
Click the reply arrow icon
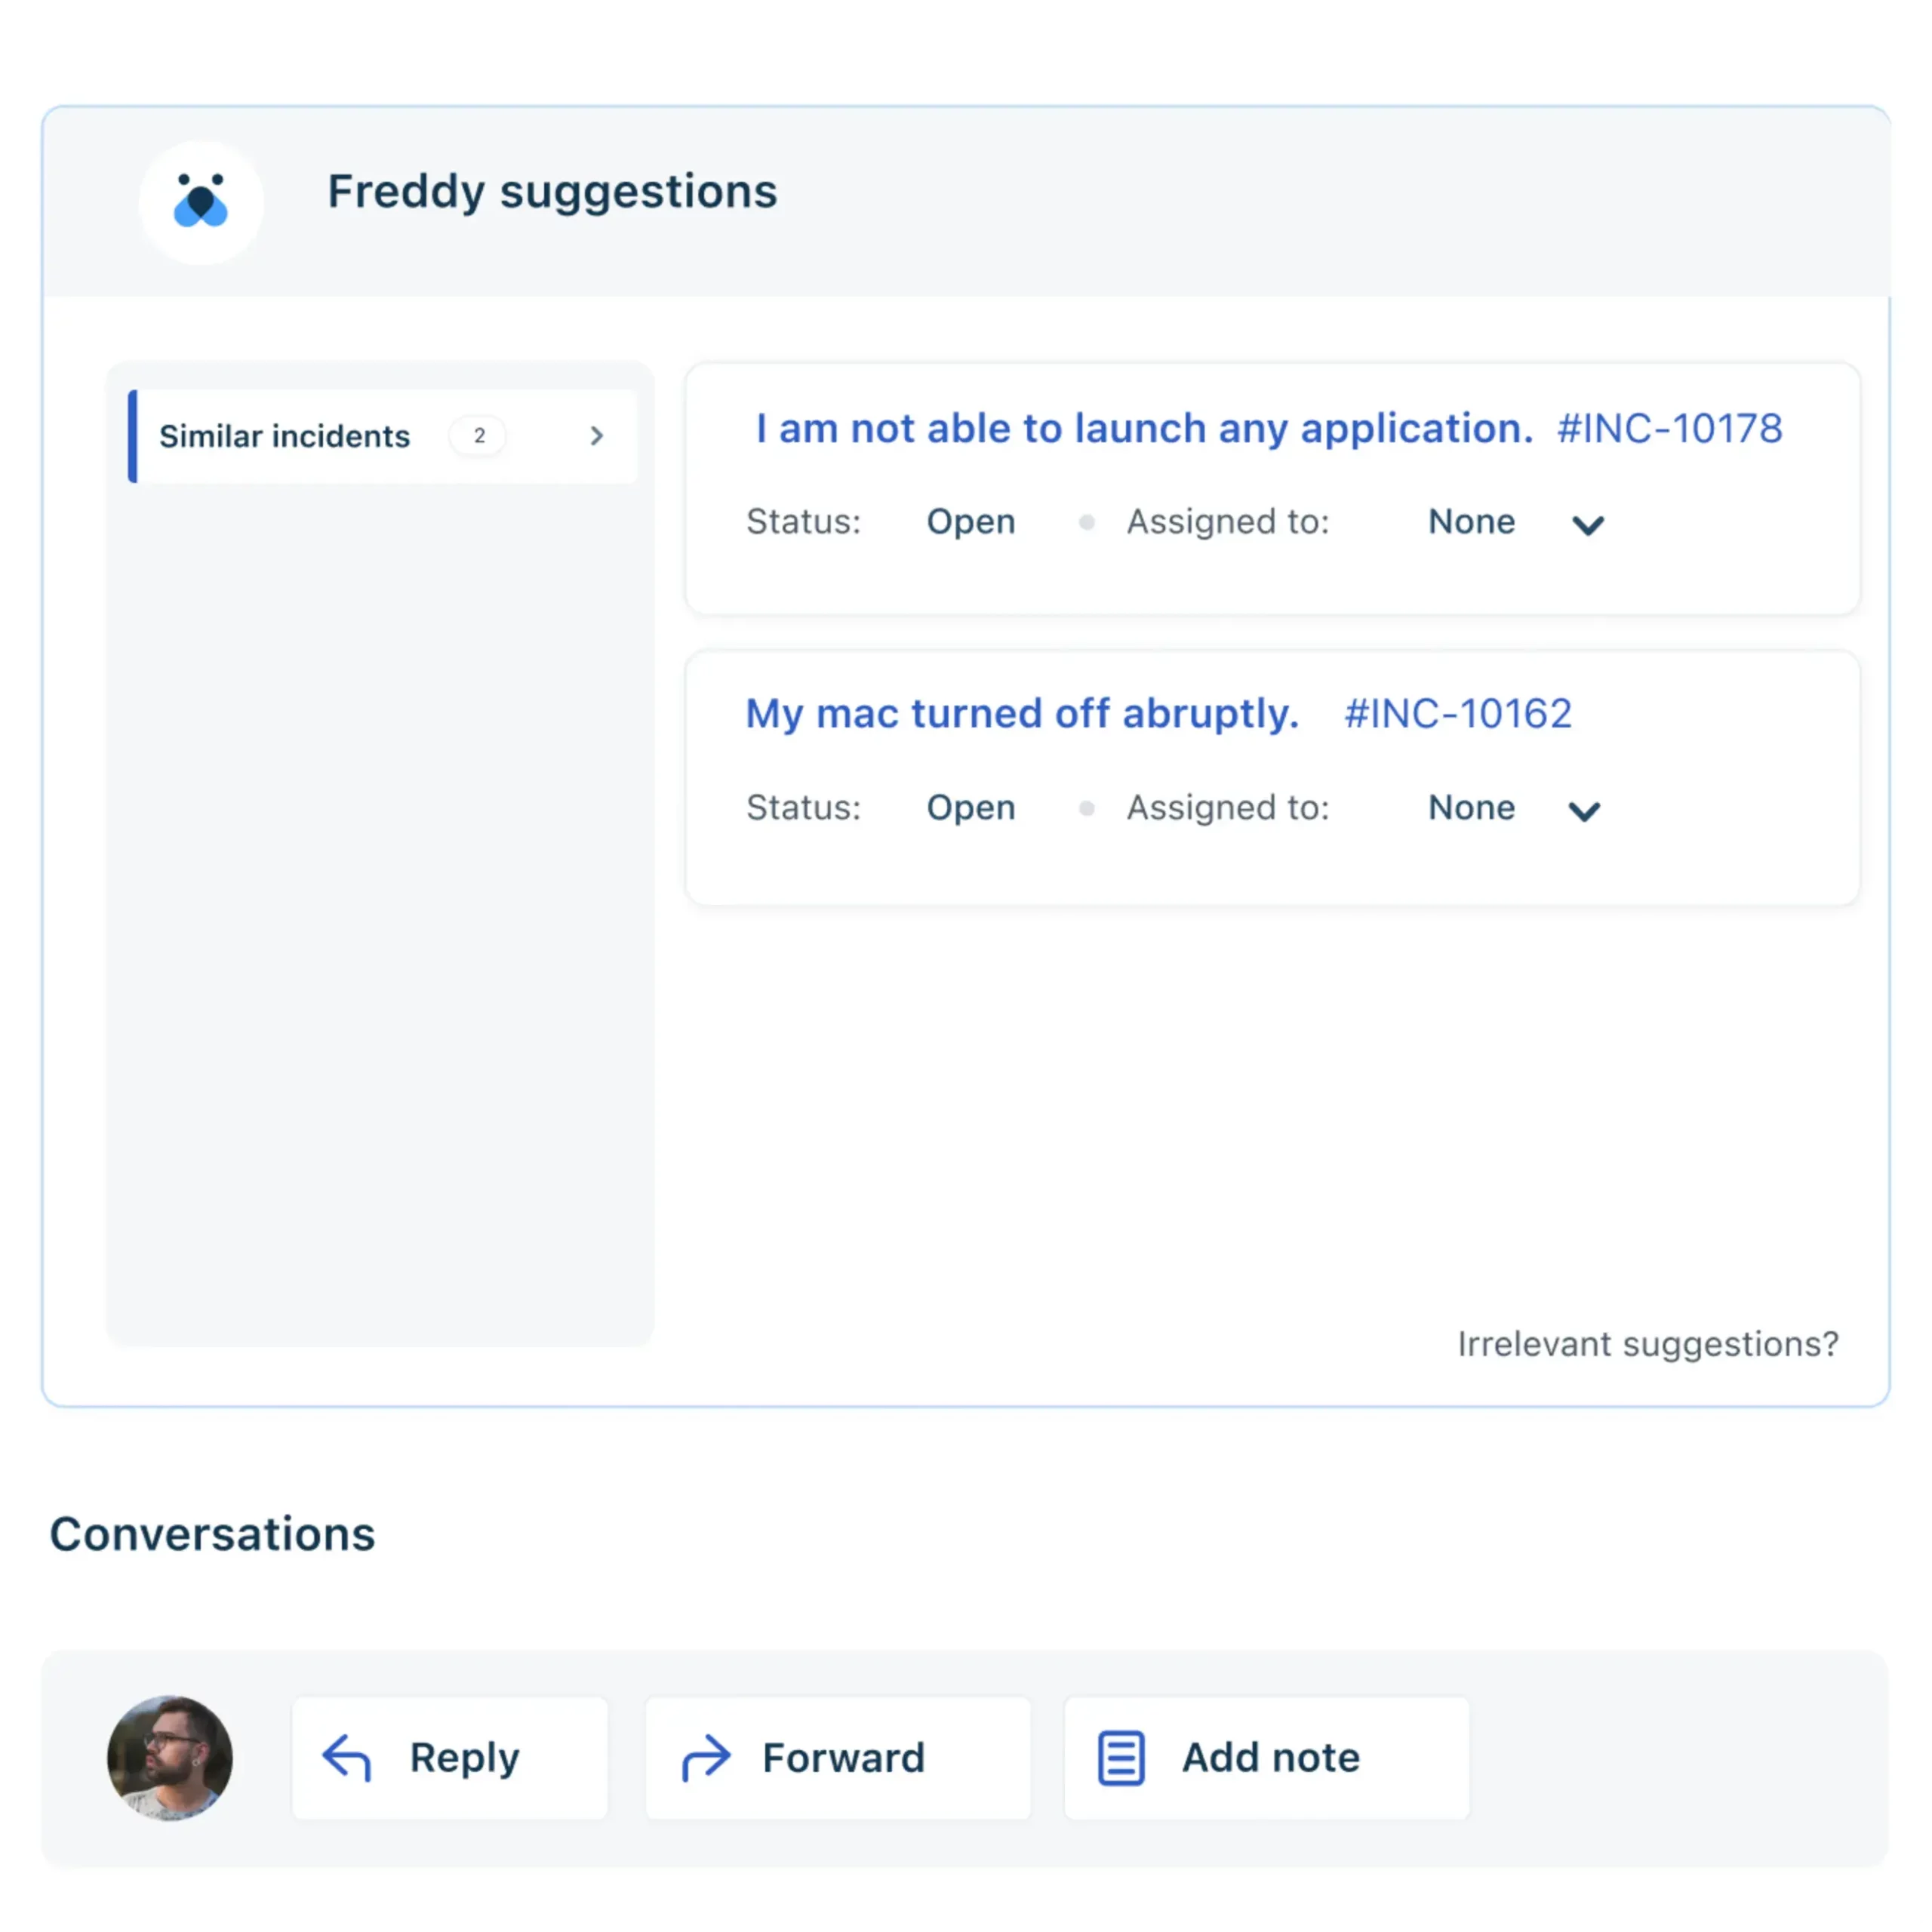347,1758
